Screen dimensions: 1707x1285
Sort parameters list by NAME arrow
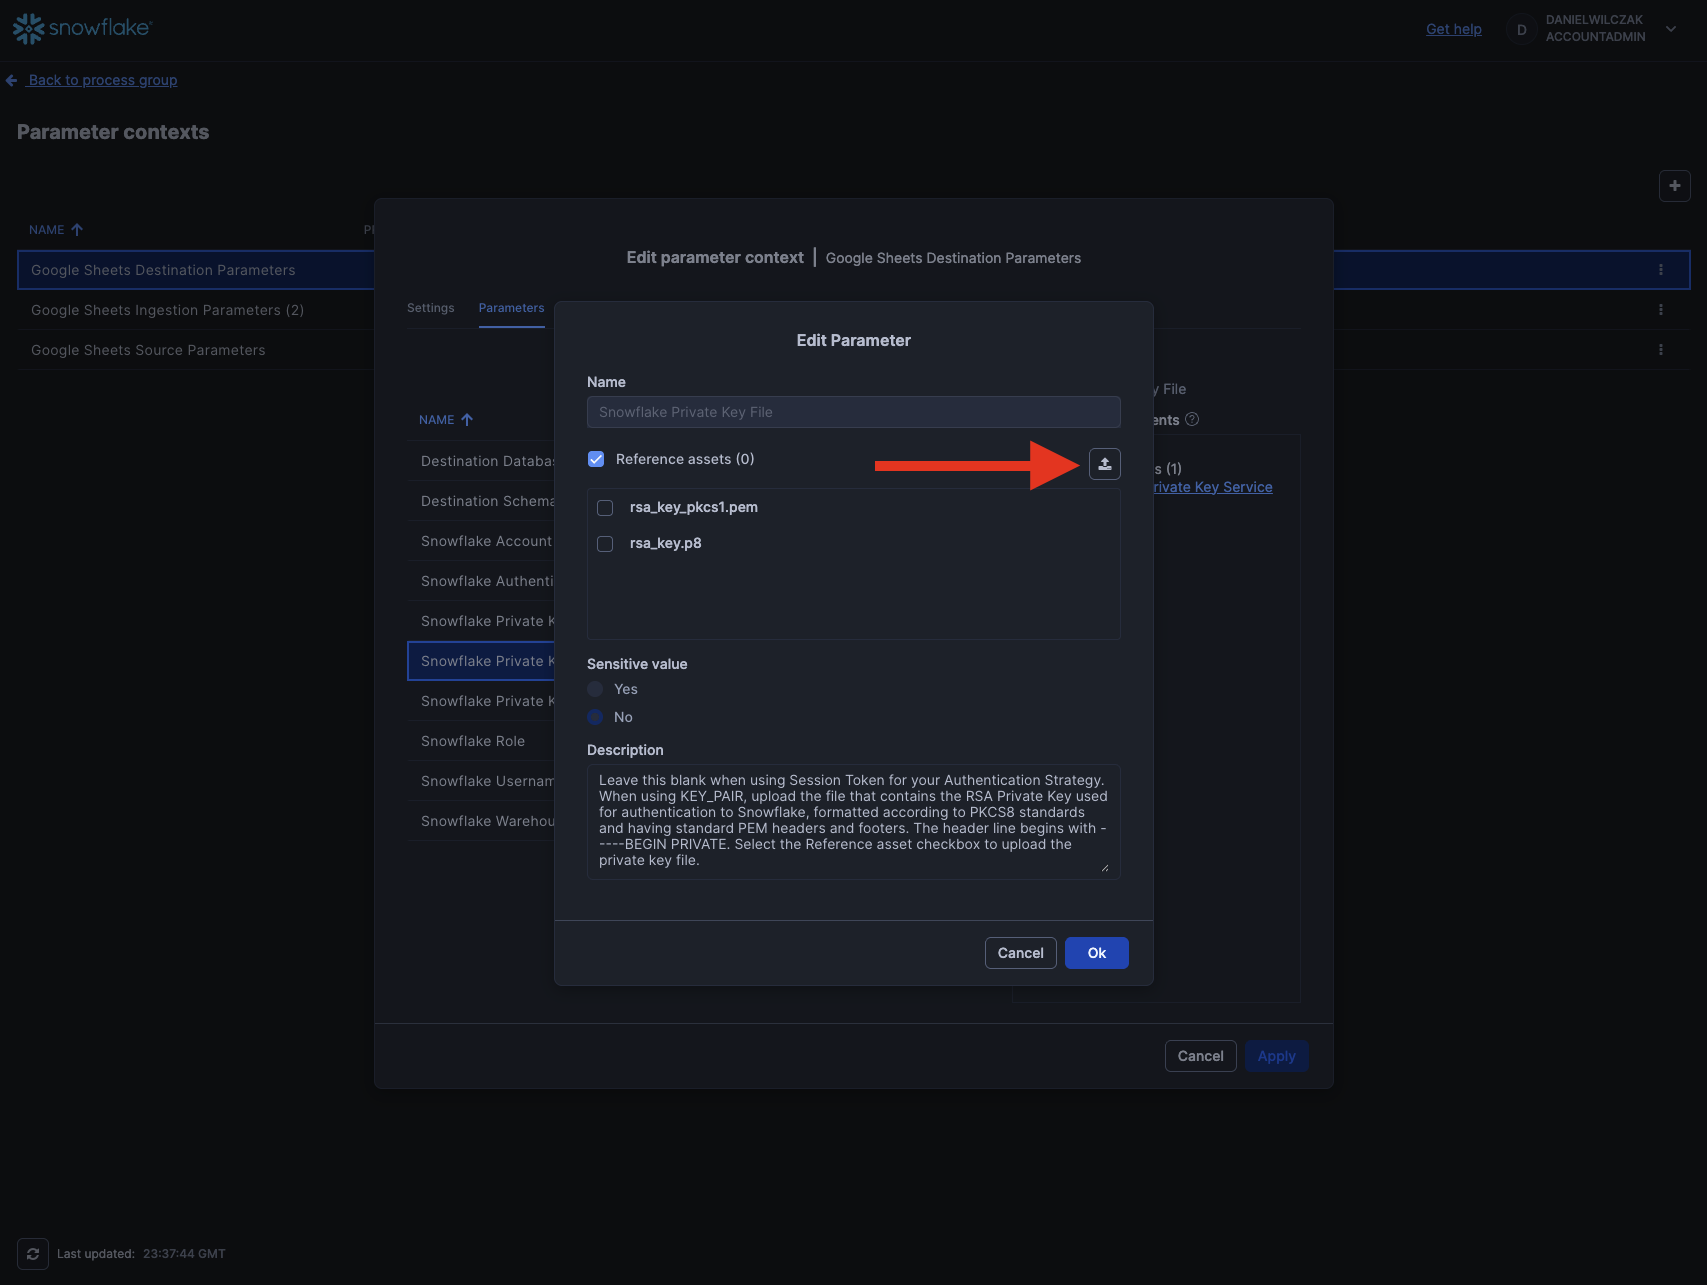pos(466,420)
